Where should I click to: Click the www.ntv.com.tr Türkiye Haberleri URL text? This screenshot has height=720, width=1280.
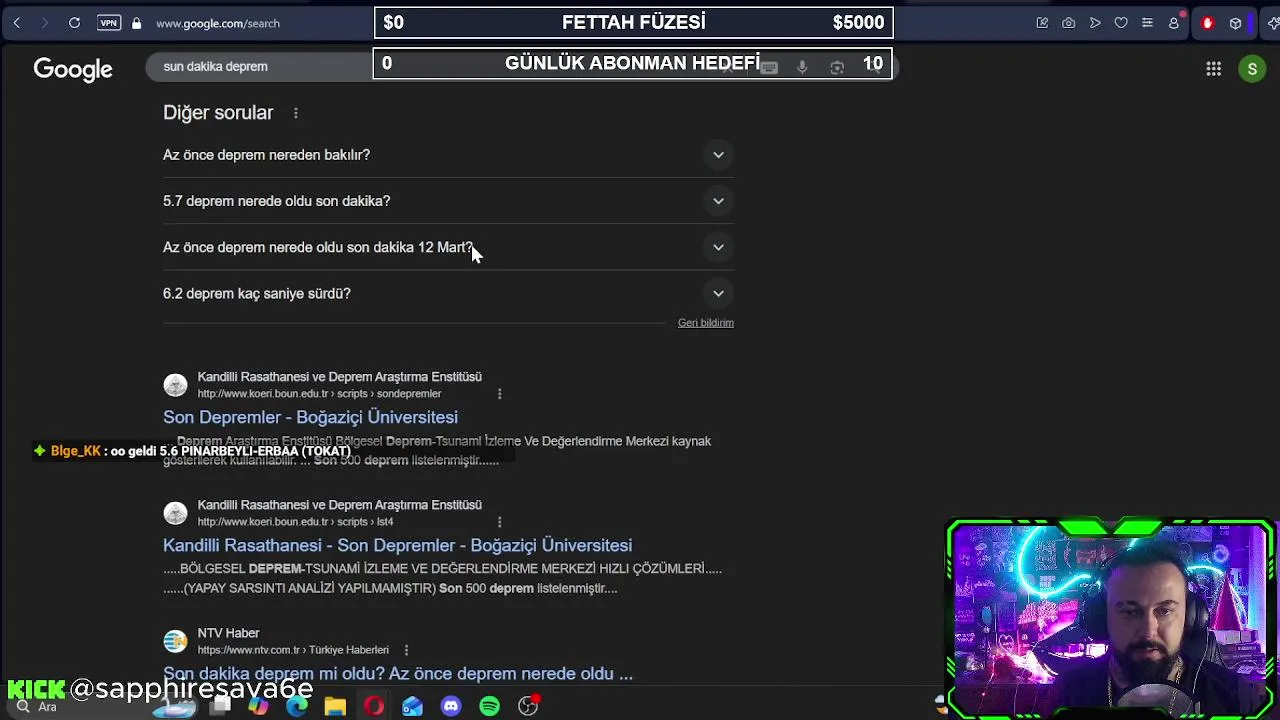click(x=293, y=650)
